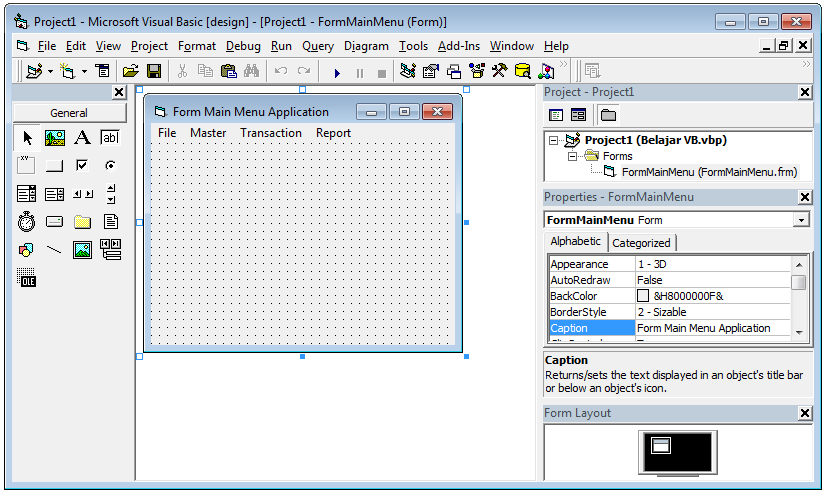Open the Tools menu

pos(413,46)
